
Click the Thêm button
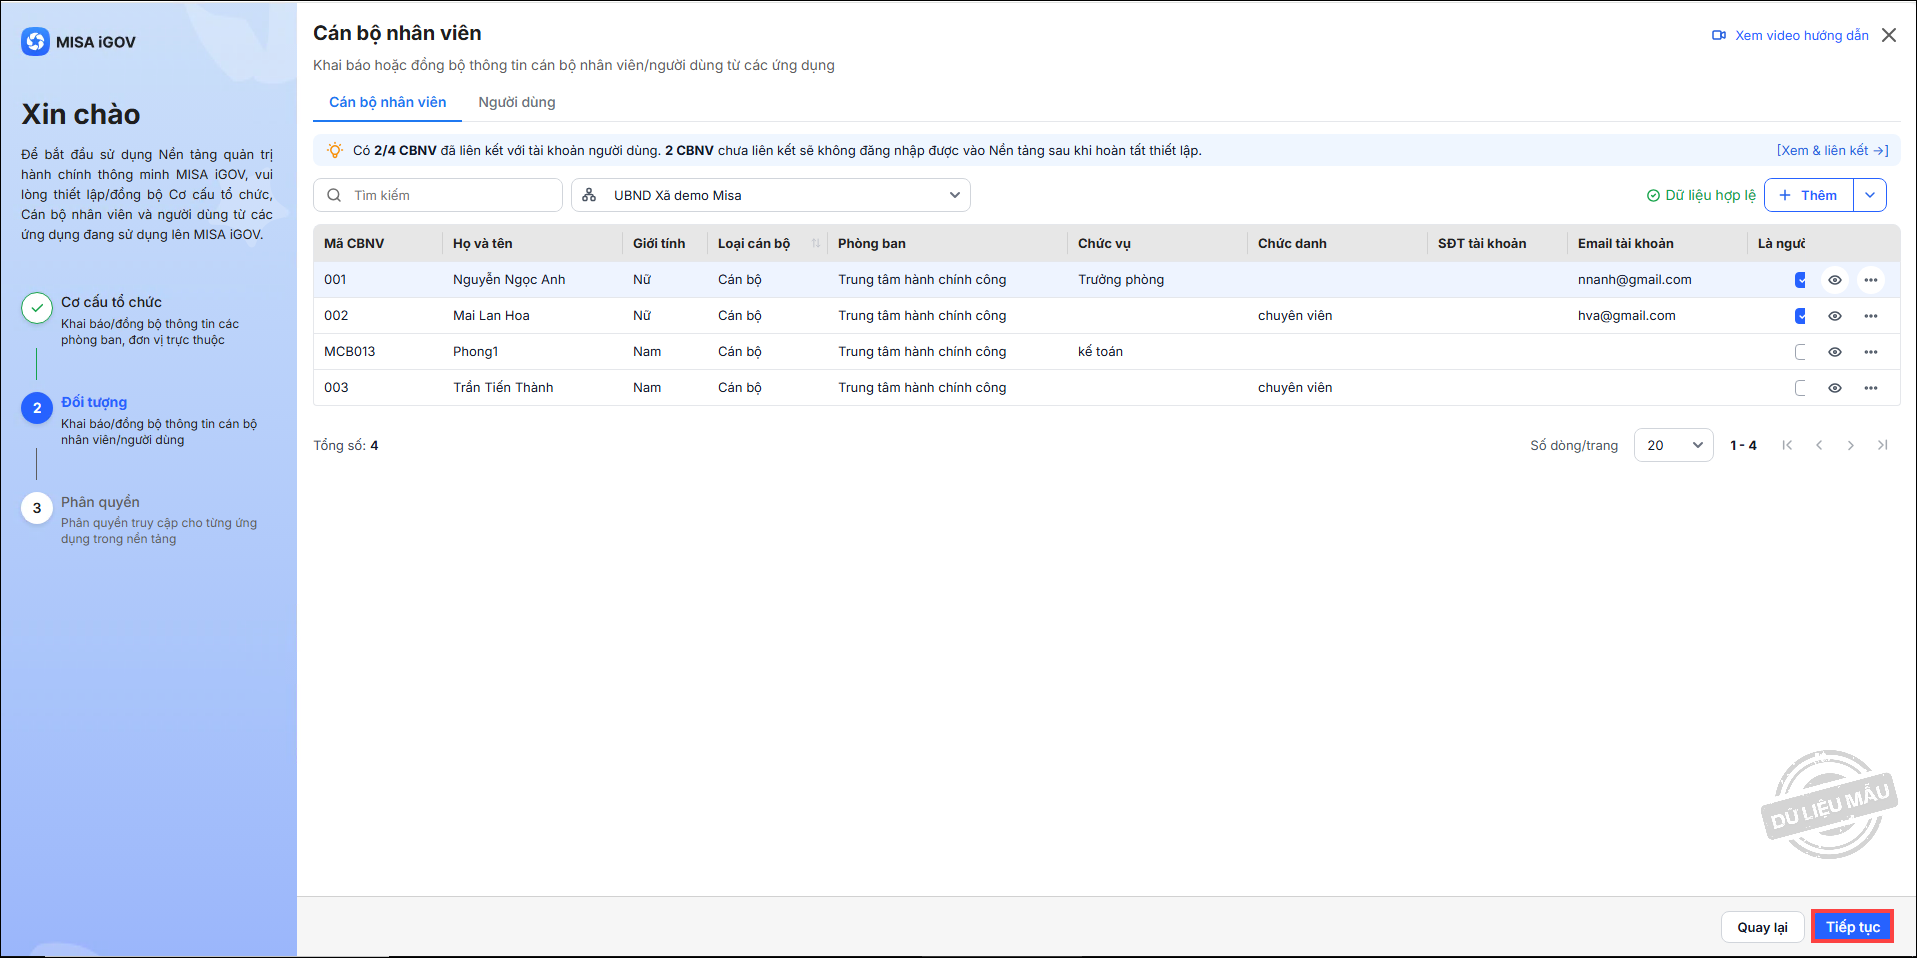click(1809, 195)
